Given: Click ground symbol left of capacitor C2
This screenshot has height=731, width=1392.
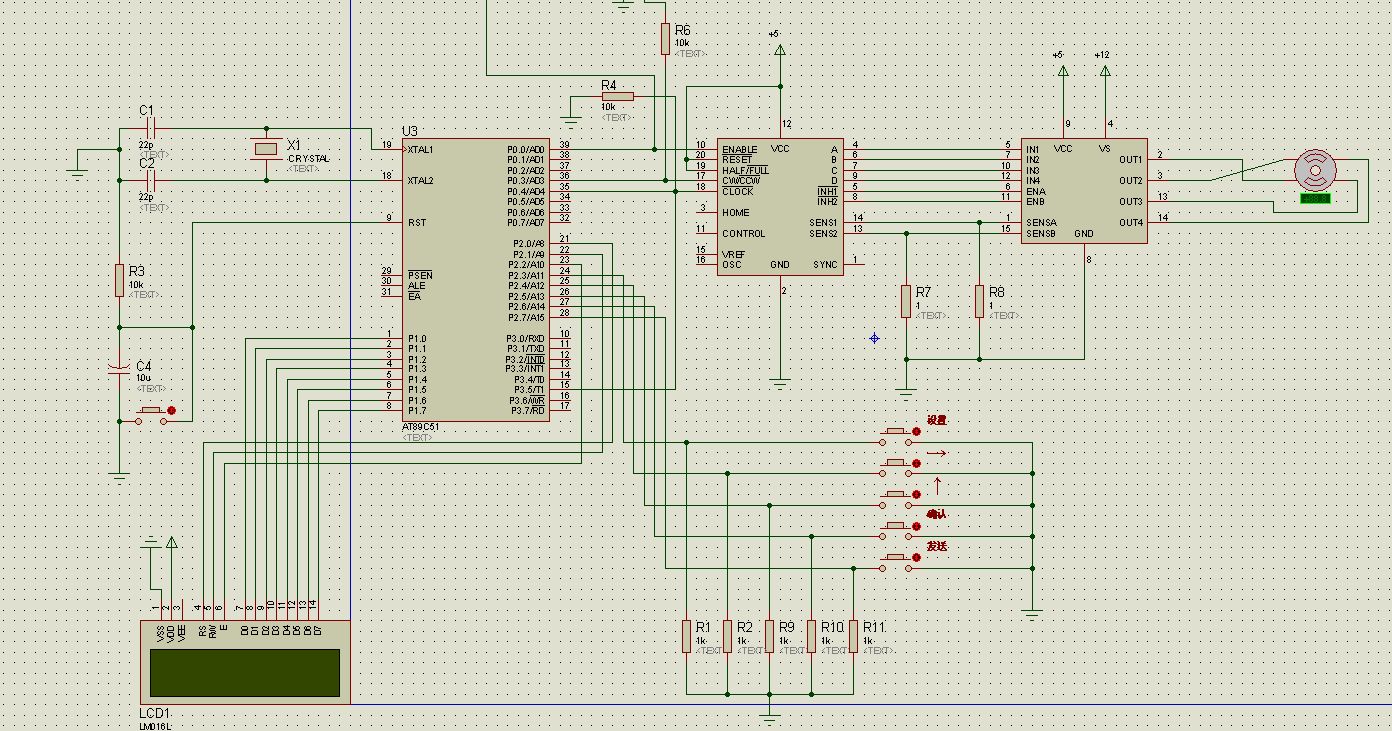Looking at the screenshot, I should 78,170.
